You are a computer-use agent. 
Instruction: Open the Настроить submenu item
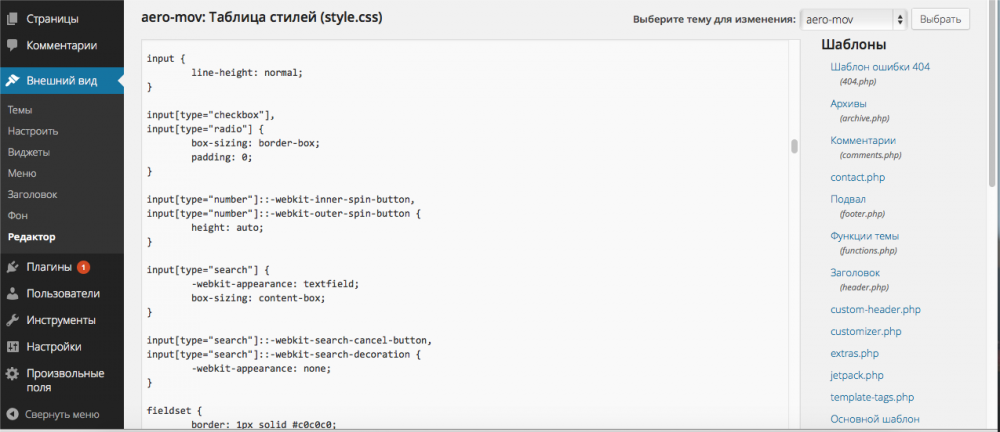[x=32, y=131]
